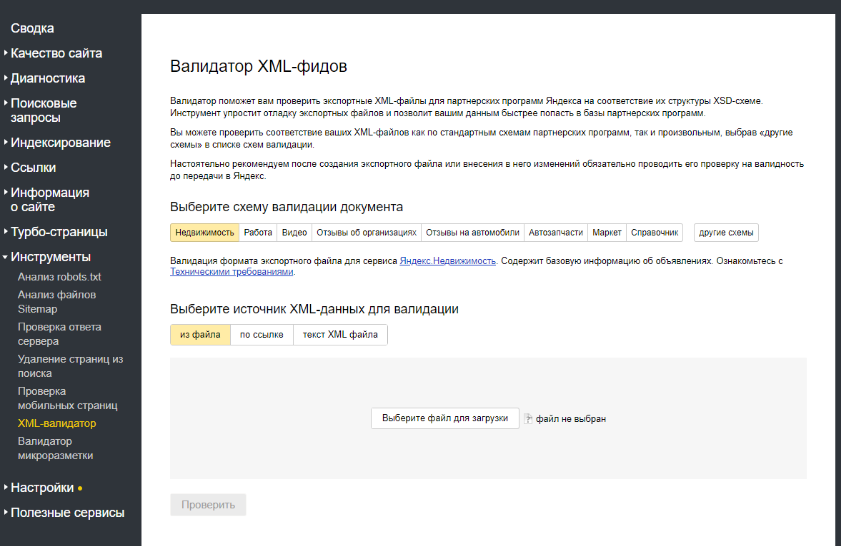This screenshot has width=841, height=546.
Task: Open Анализ robots.txt tool
Action: 59,277
